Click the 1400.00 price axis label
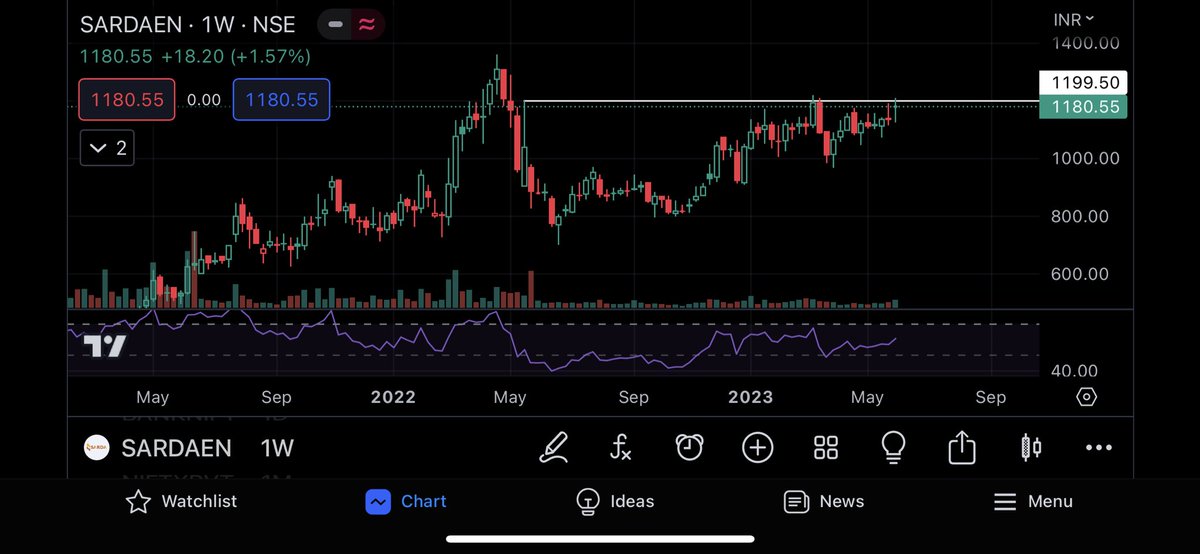The height and width of the screenshot is (554, 1200). 1086,43
